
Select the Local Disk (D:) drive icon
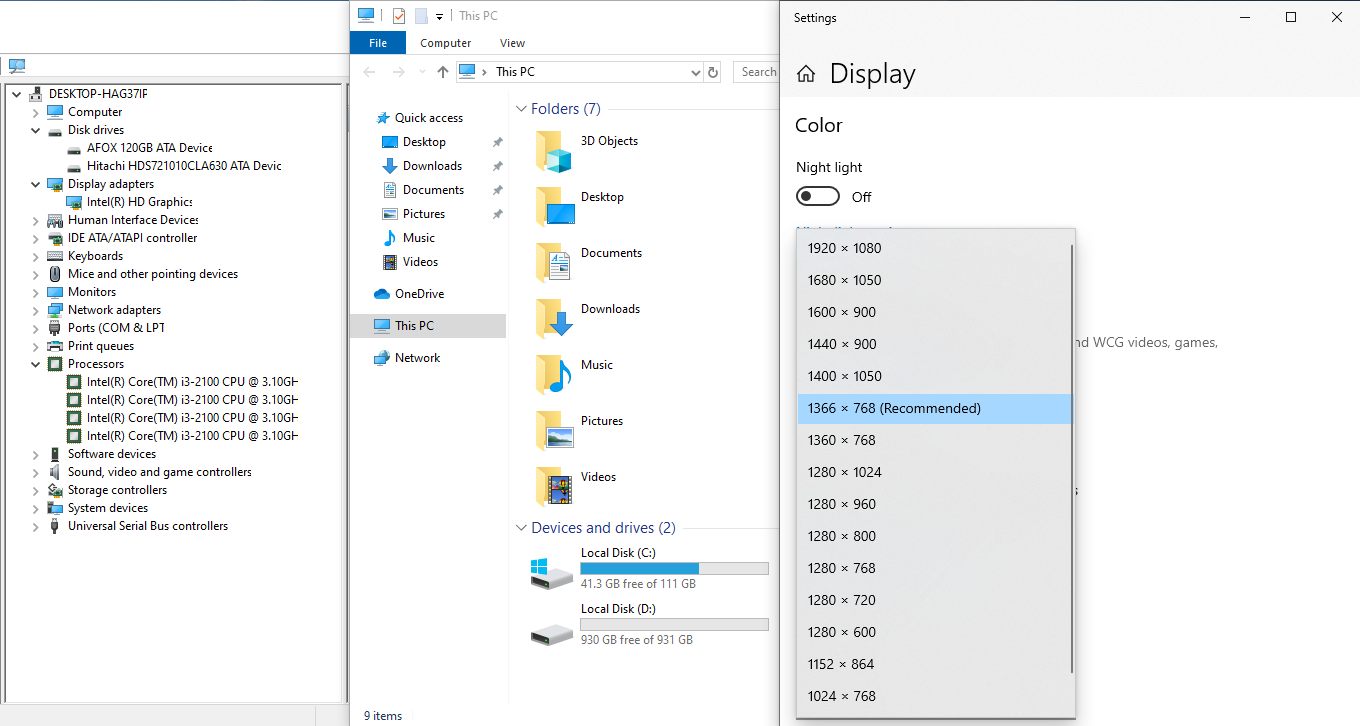[x=552, y=628]
